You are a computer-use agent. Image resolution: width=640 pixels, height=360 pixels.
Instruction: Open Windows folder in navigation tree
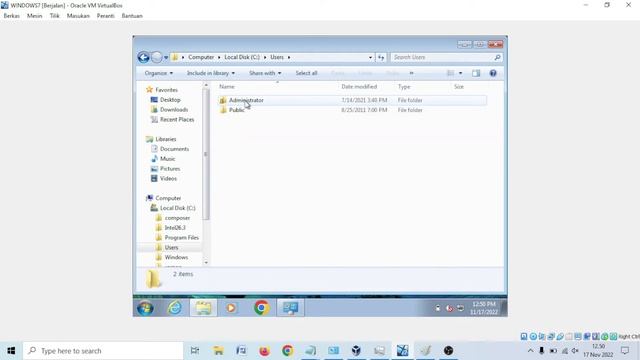[x=176, y=257]
